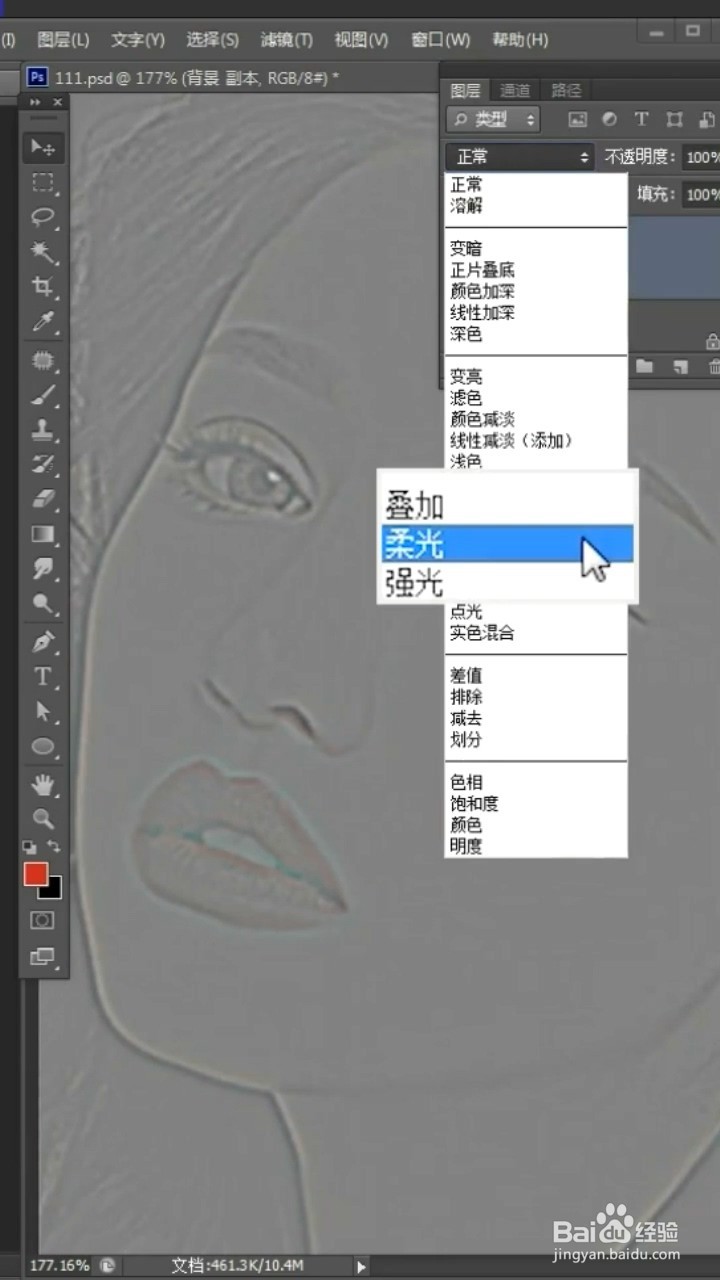This screenshot has width=720, height=1280.
Task: Create a new layer with page icon
Action: tap(681, 366)
